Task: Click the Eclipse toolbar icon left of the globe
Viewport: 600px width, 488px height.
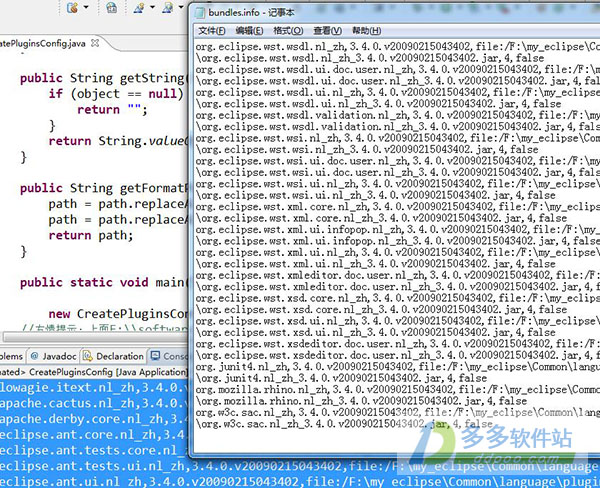Action: tap(72, 8)
